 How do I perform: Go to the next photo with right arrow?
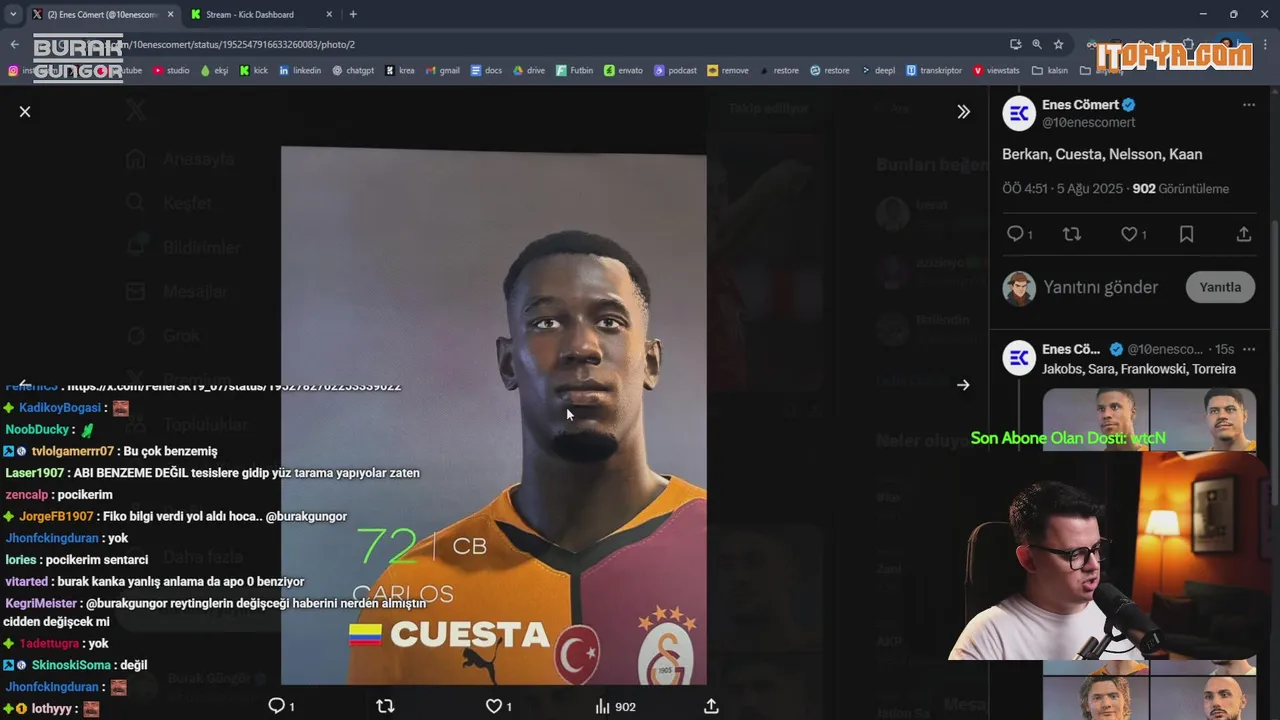(x=963, y=385)
